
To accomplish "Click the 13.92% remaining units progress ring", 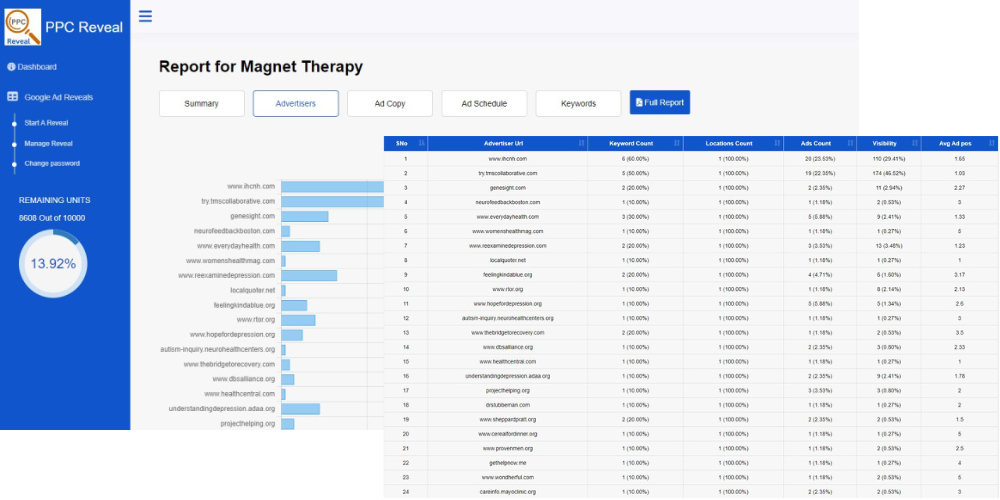I will [x=54, y=264].
